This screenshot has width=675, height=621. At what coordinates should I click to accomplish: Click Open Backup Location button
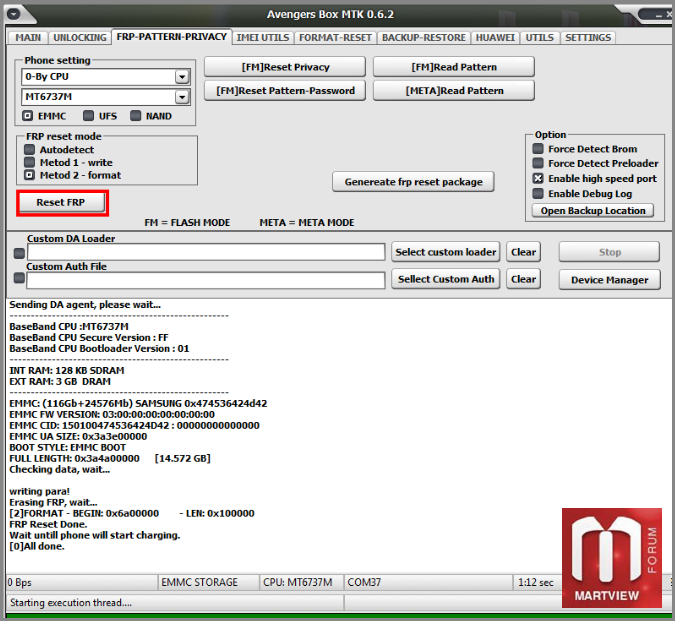pos(593,210)
